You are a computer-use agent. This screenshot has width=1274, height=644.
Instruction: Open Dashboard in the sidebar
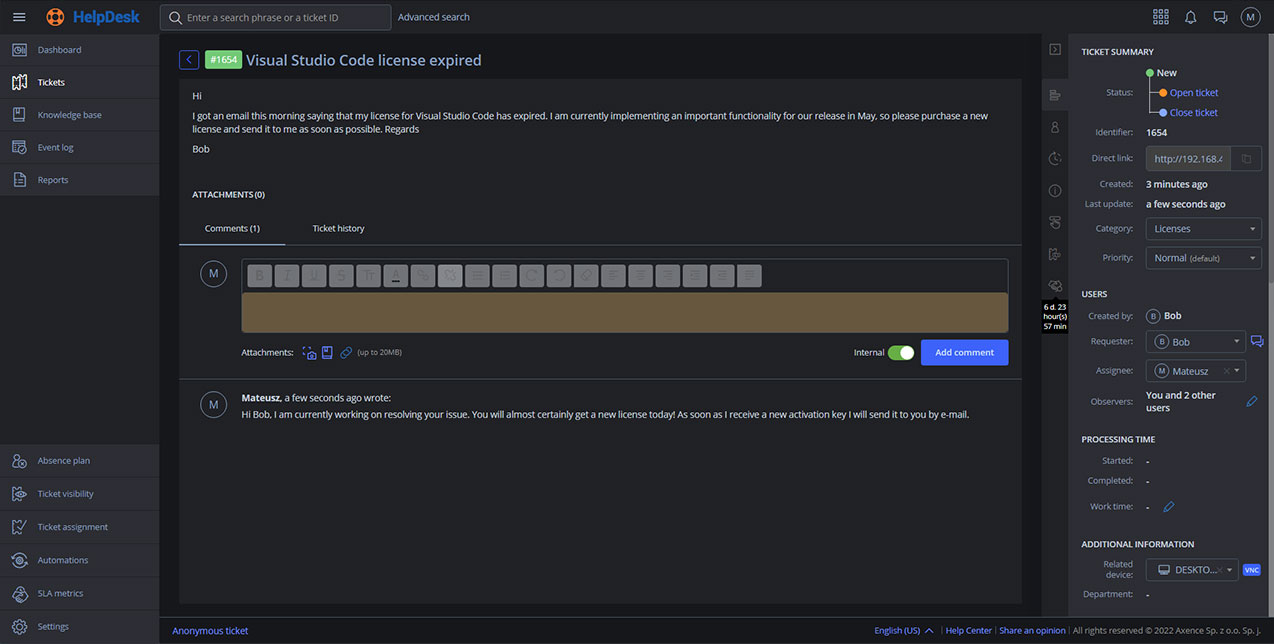(x=80, y=50)
